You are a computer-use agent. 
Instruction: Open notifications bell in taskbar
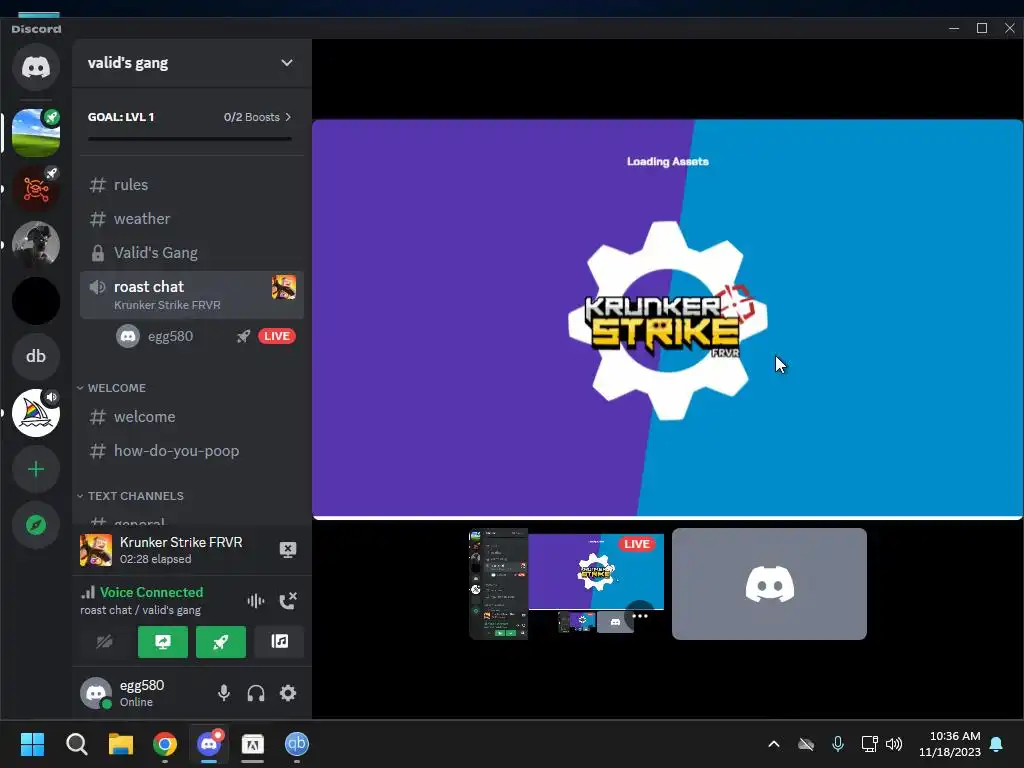(997, 744)
